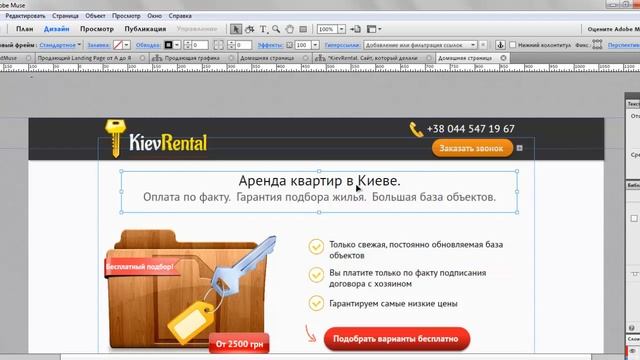Image resolution: width=640 pixels, height=360 pixels.
Task: Open the Справка menu
Action: [x=180, y=16]
